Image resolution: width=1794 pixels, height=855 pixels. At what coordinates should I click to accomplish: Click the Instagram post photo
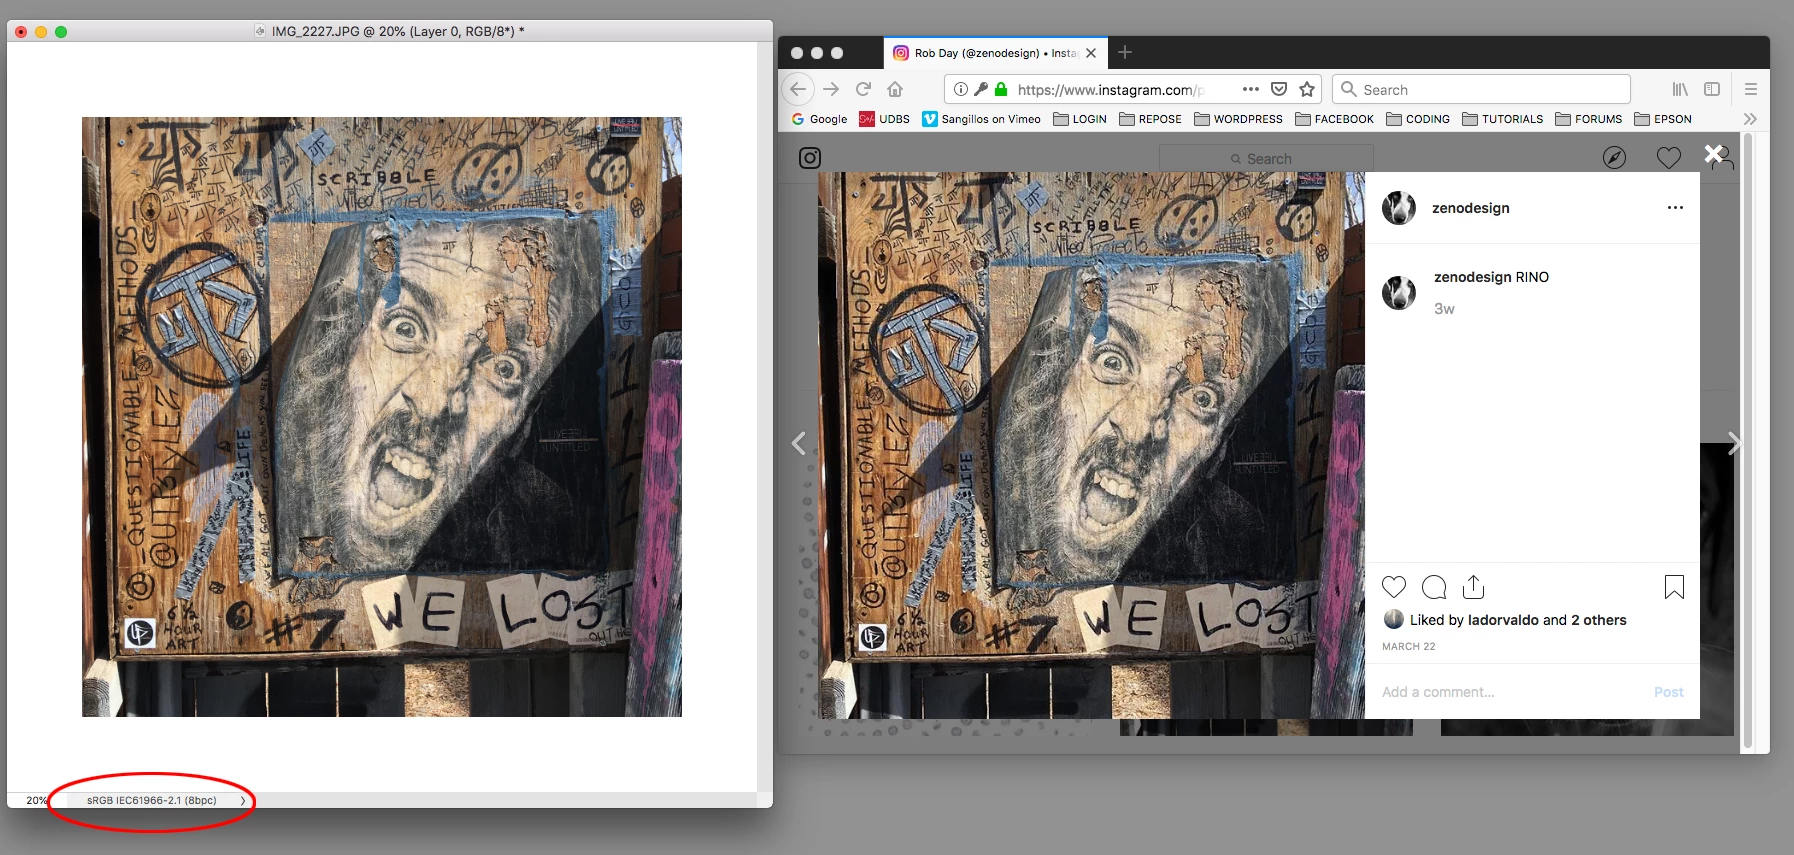click(1091, 445)
